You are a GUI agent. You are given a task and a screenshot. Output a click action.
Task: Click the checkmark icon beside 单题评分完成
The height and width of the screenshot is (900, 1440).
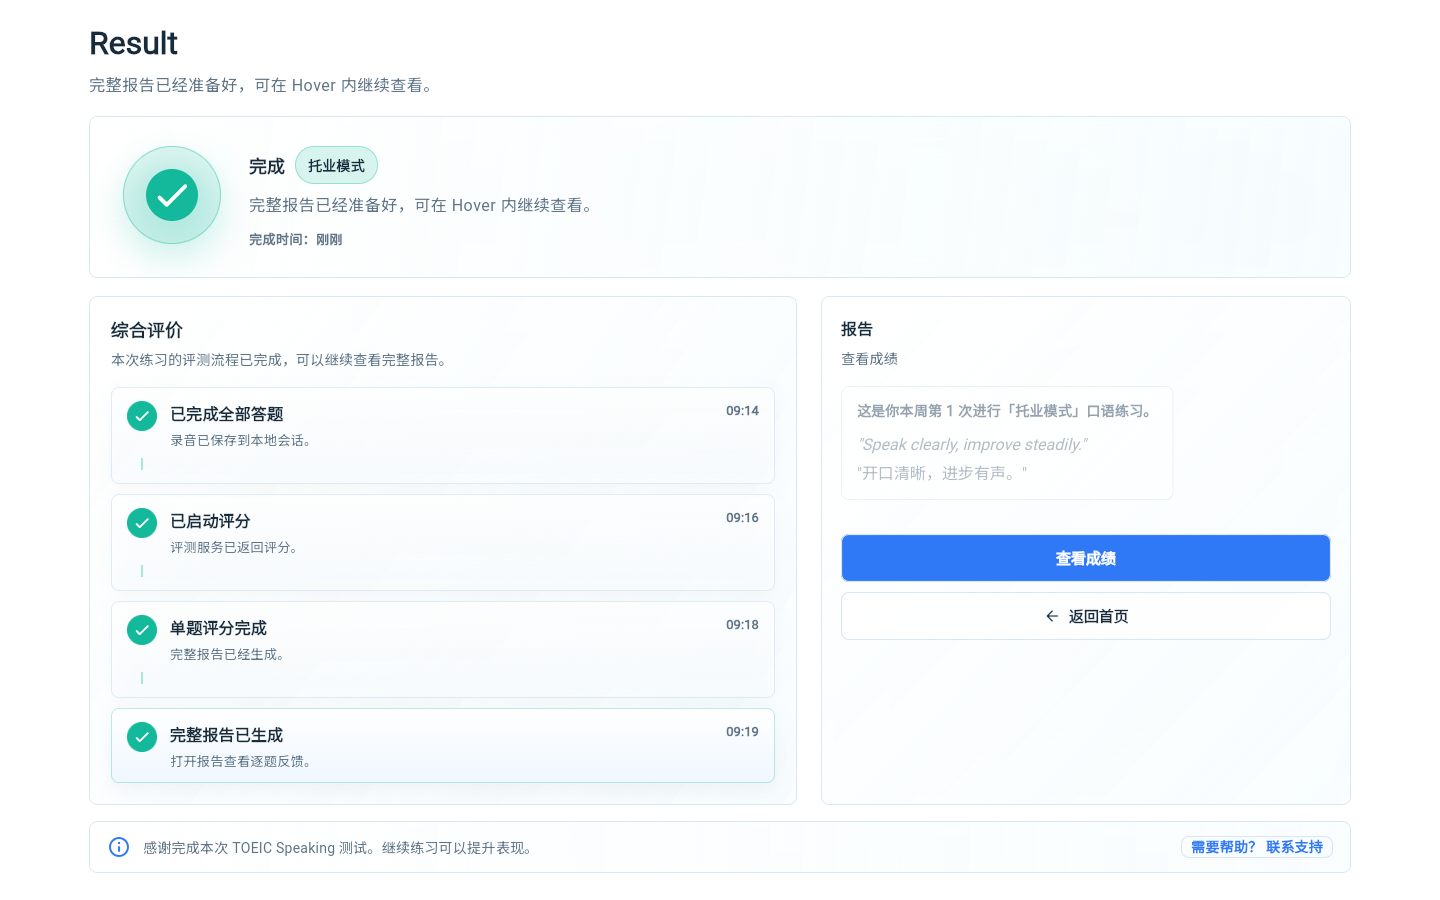click(x=142, y=630)
